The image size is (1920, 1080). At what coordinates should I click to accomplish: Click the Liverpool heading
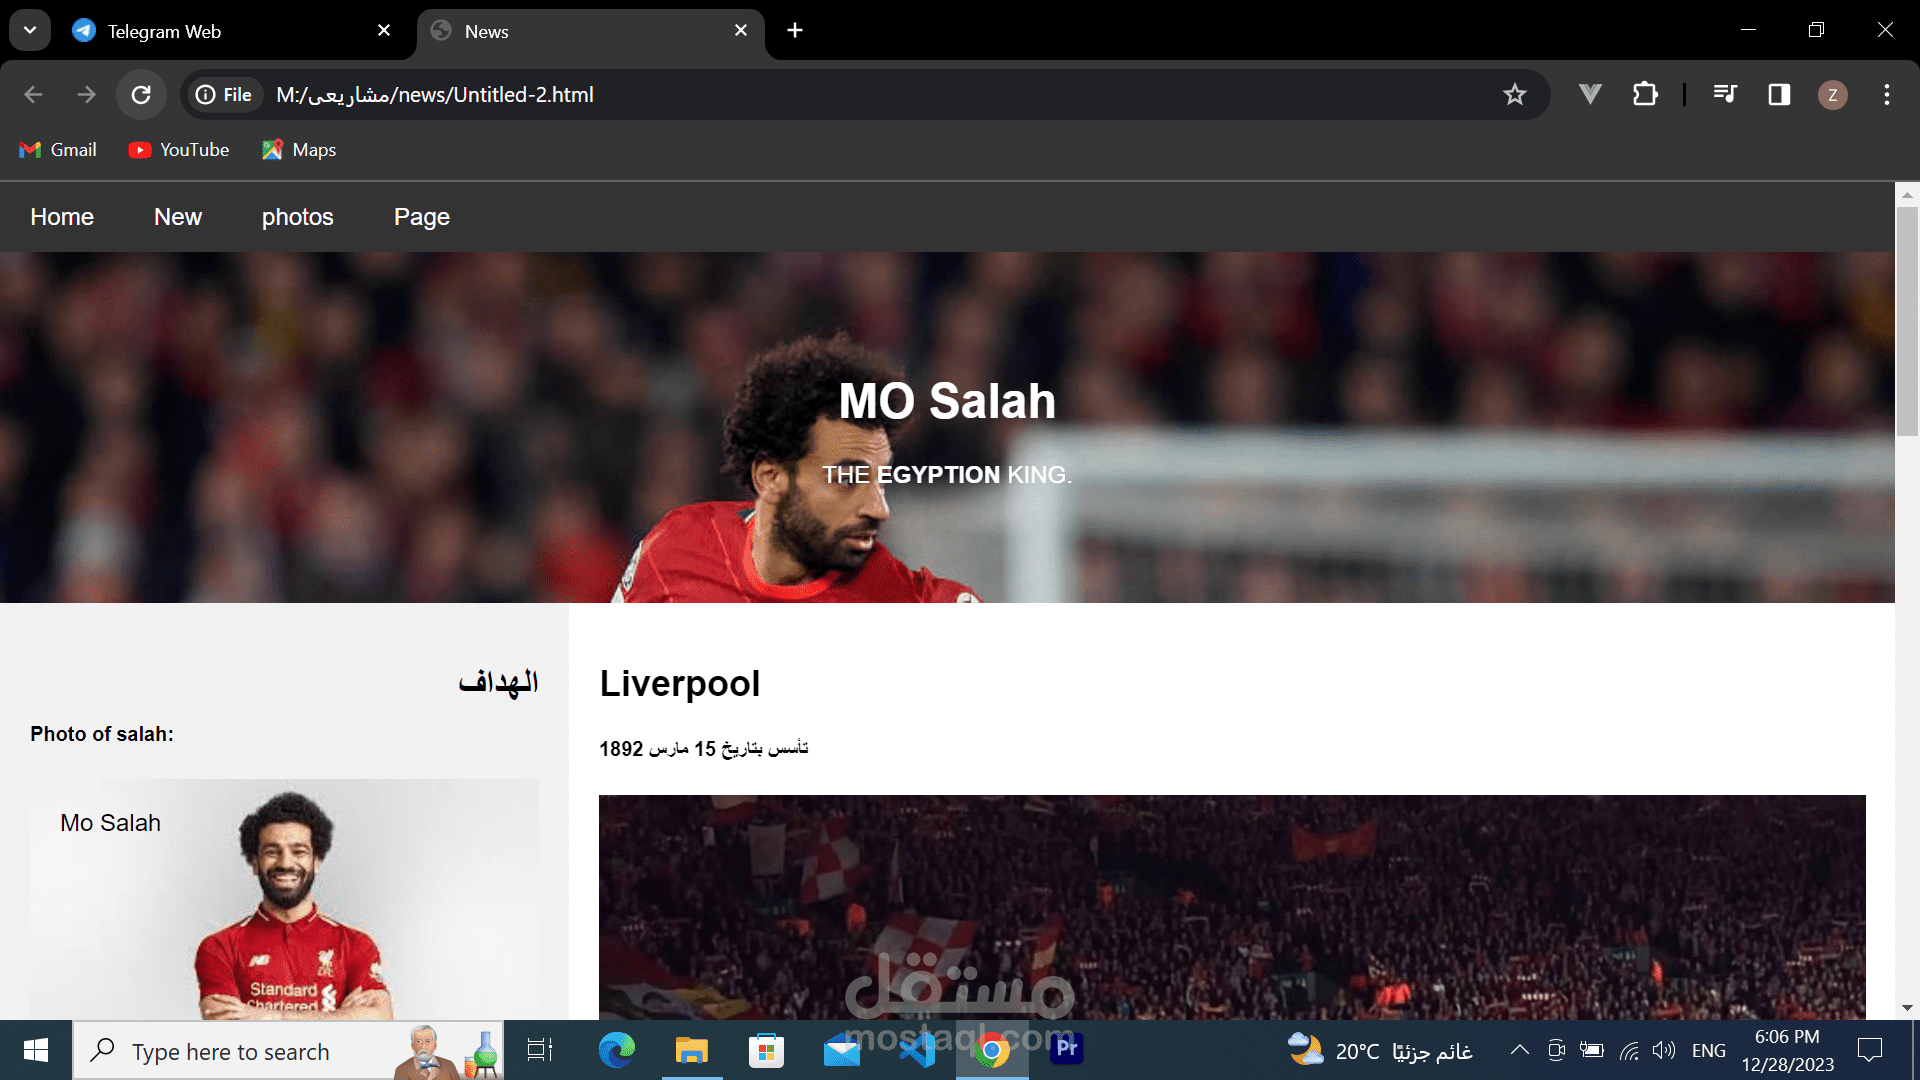tap(680, 684)
